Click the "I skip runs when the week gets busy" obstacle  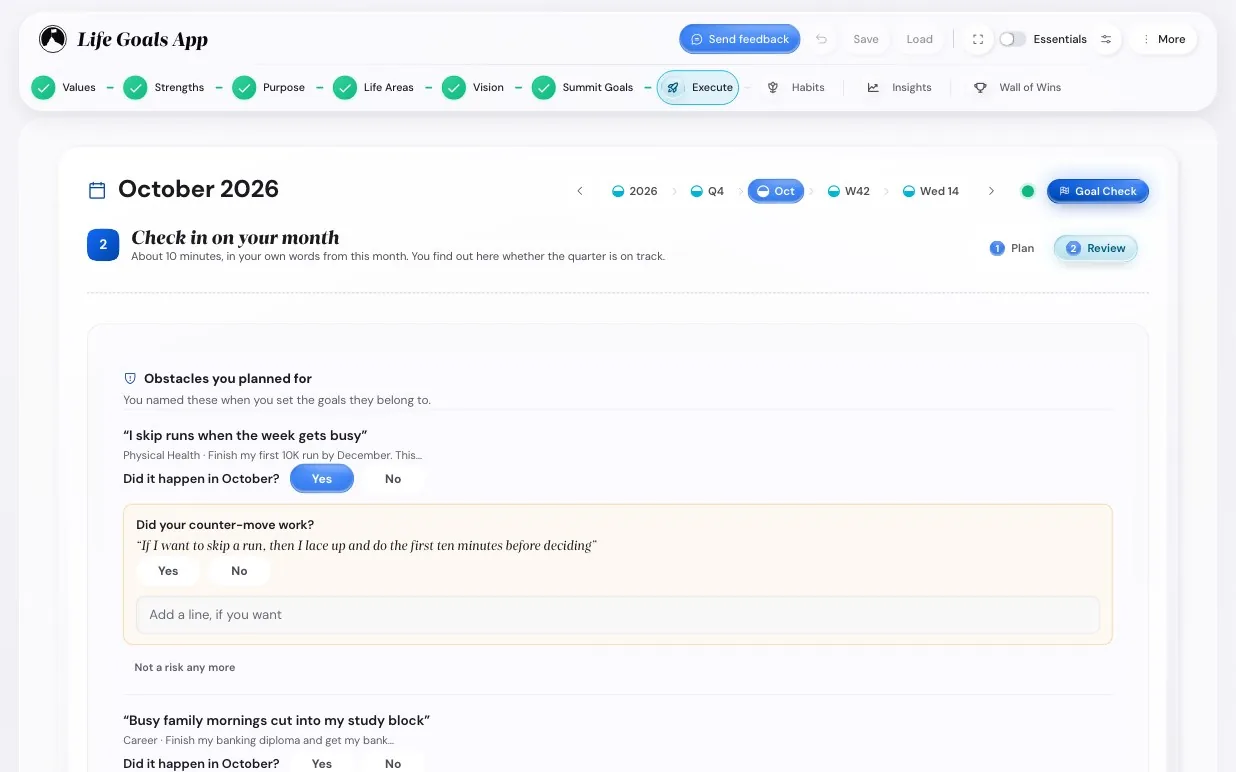tap(245, 435)
